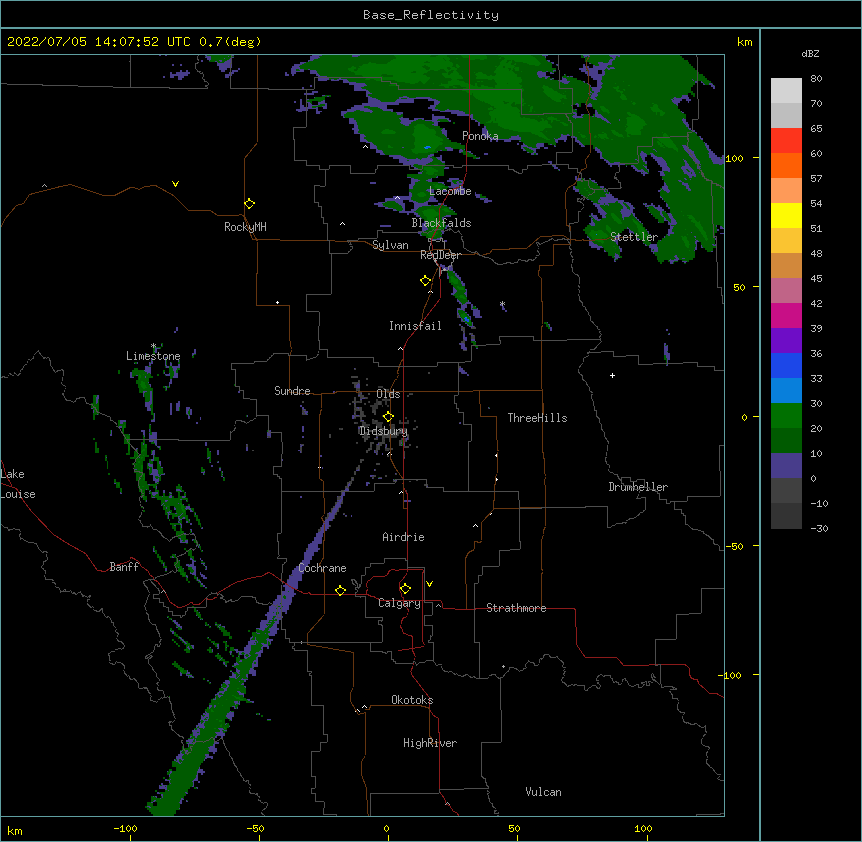This screenshot has width=862, height=842.
Task: Select the 50 tick label on right axis
Action: 739,287
